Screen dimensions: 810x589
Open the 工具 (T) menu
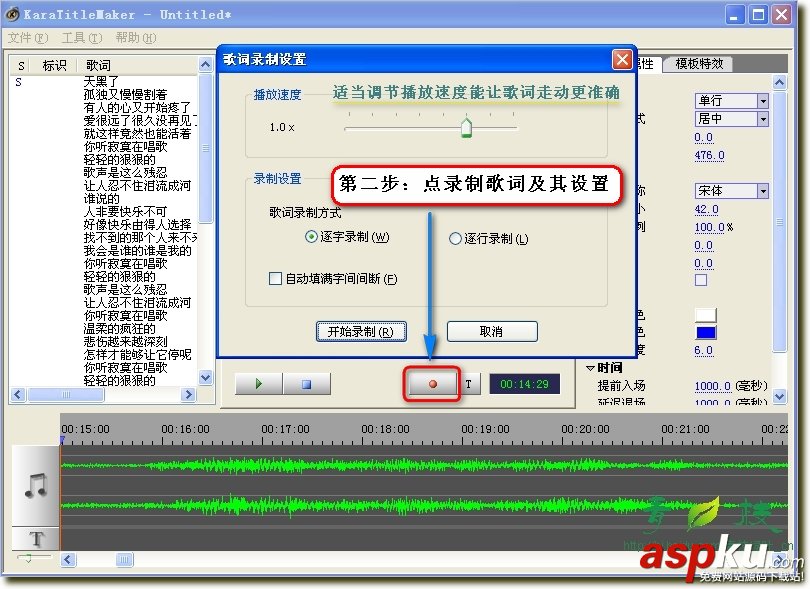pyautogui.click(x=82, y=38)
